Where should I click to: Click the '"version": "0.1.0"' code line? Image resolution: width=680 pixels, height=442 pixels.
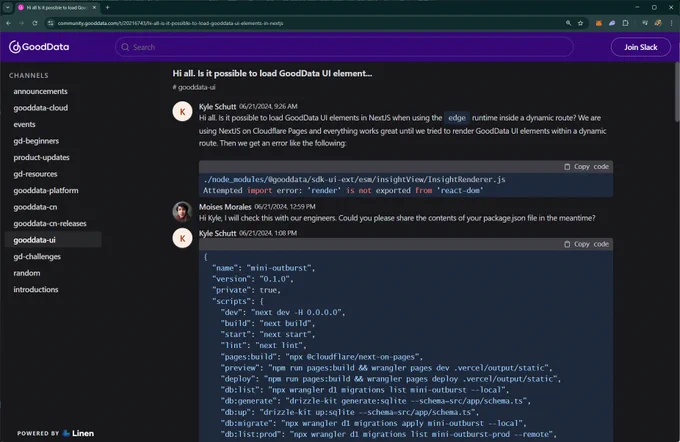(x=252, y=279)
